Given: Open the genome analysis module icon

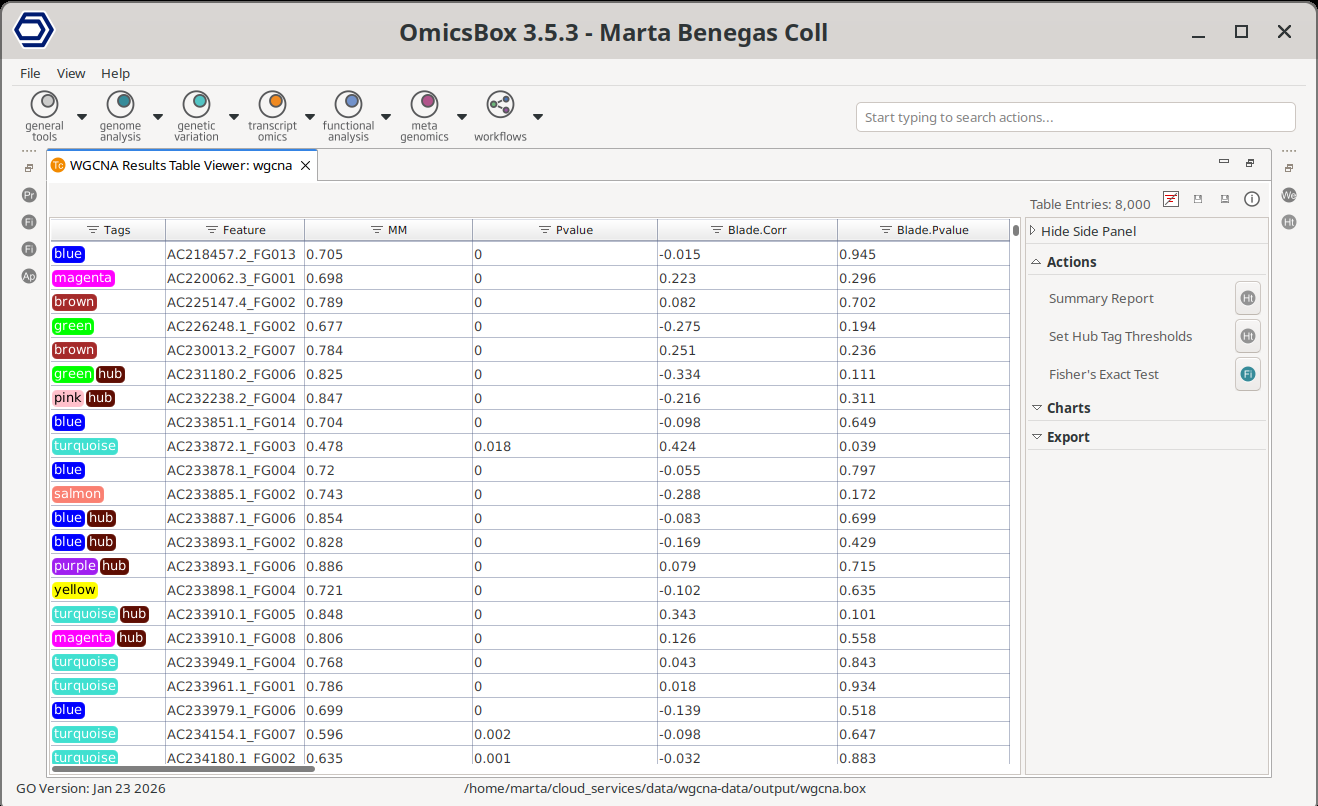Looking at the screenshot, I should coord(120,103).
